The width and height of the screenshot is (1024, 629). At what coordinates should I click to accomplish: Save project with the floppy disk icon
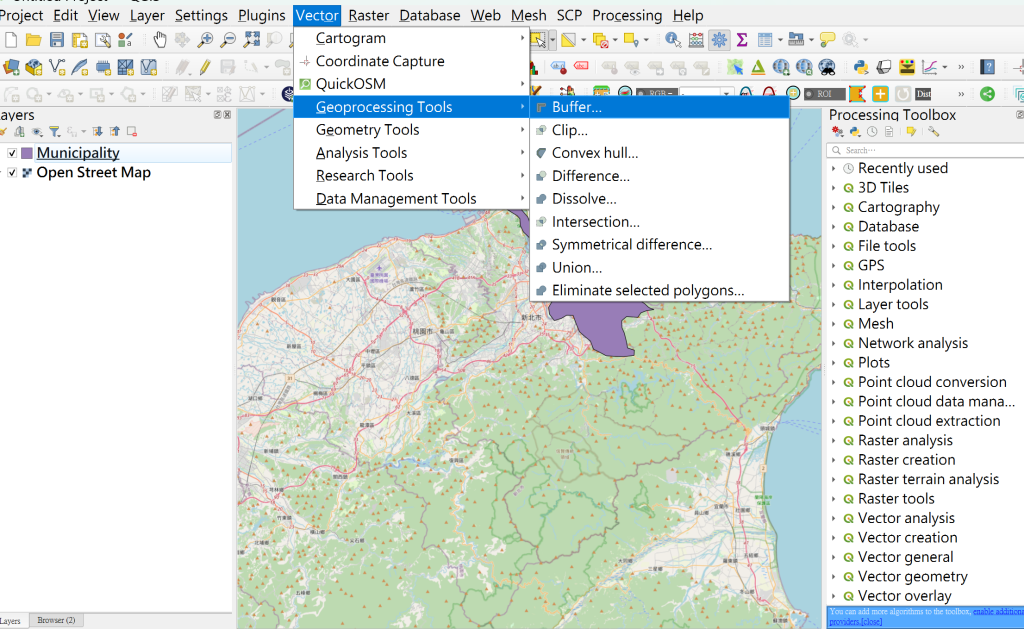coord(57,40)
